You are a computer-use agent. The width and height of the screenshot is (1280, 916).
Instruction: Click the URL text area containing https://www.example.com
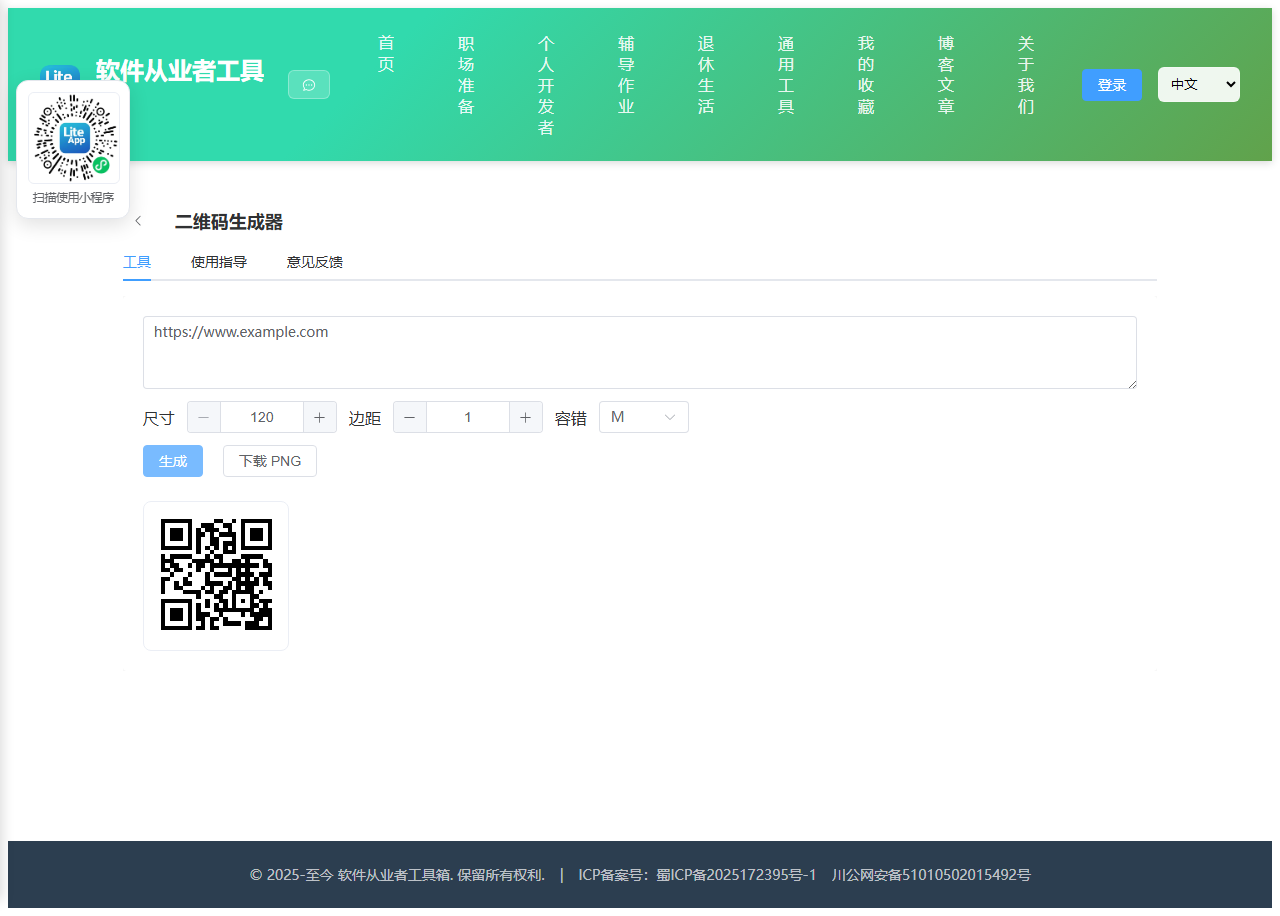click(x=640, y=352)
